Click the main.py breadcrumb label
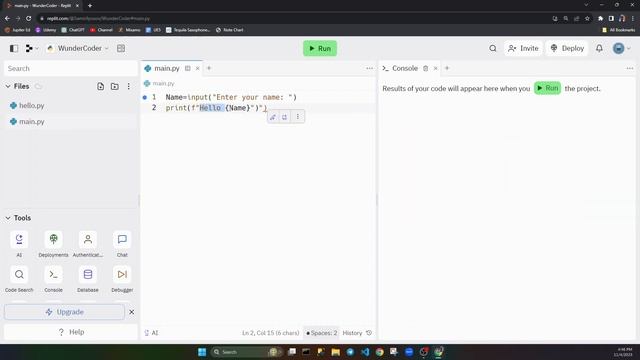 (x=163, y=83)
